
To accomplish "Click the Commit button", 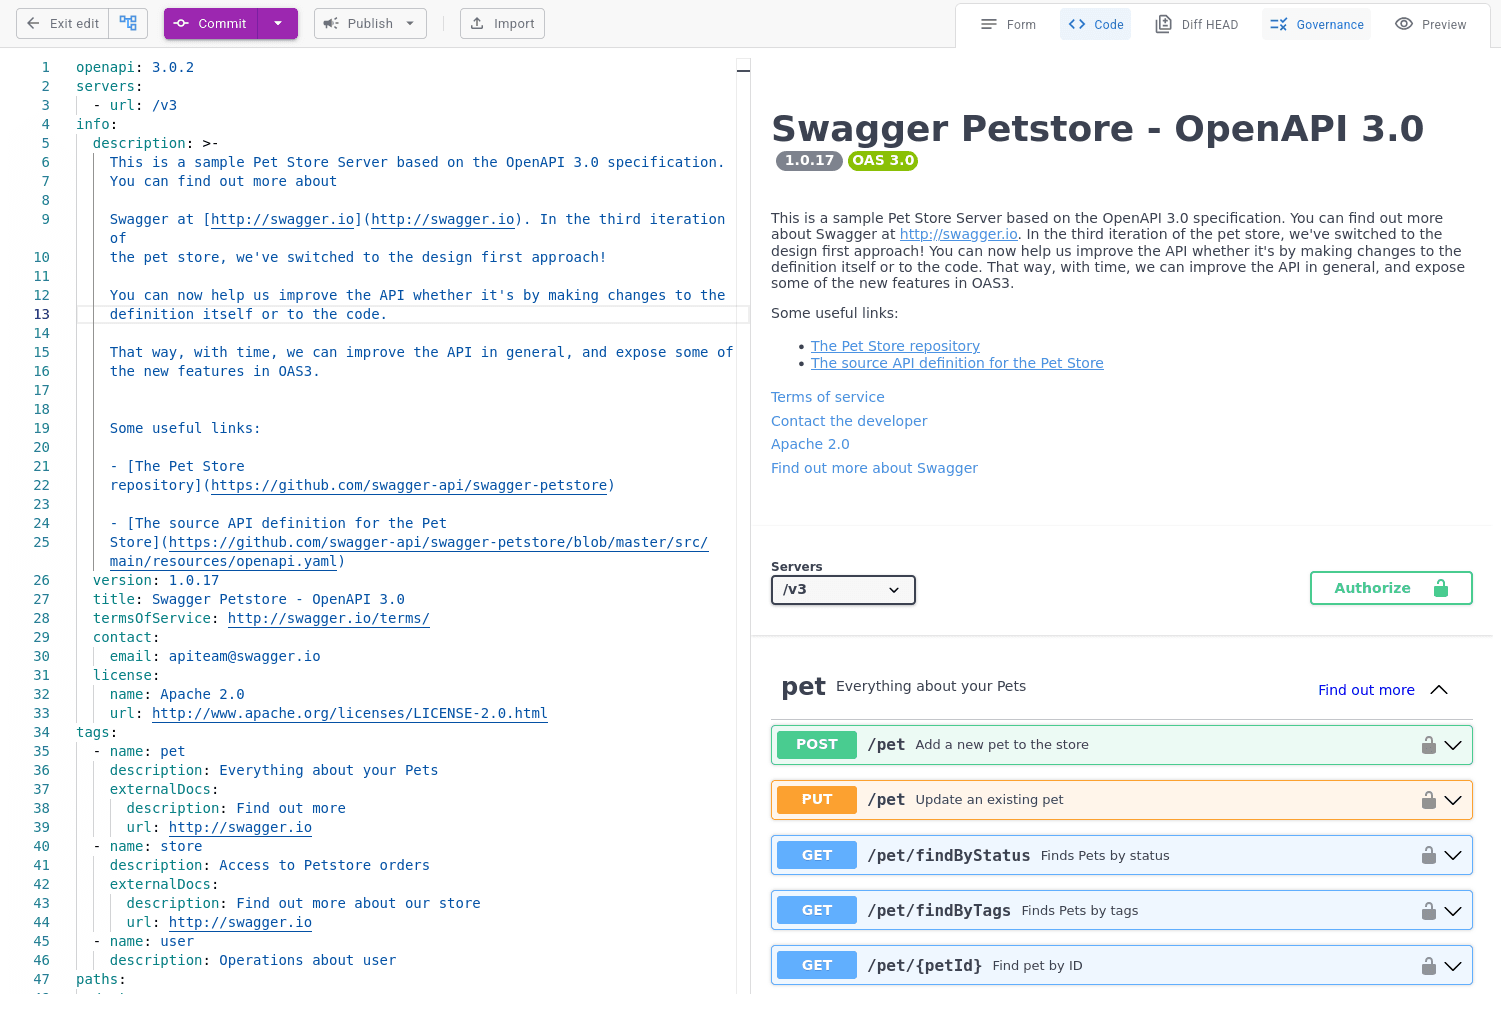I will click(x=211, y=24).
